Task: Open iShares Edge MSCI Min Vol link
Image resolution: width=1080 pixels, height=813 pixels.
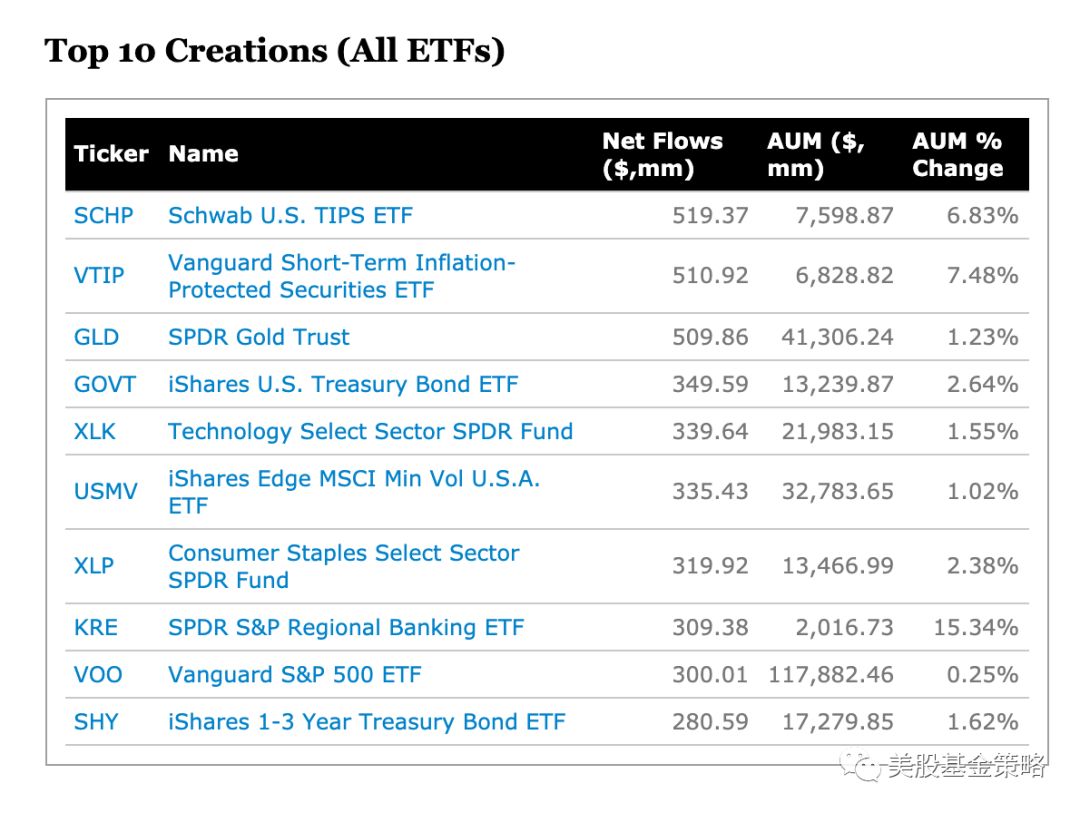Action: (354, 492)
